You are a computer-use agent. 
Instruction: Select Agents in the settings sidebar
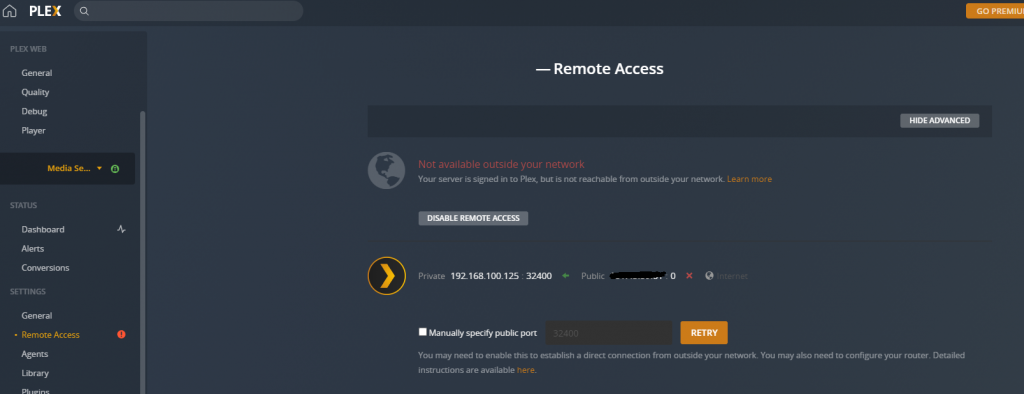35,354
